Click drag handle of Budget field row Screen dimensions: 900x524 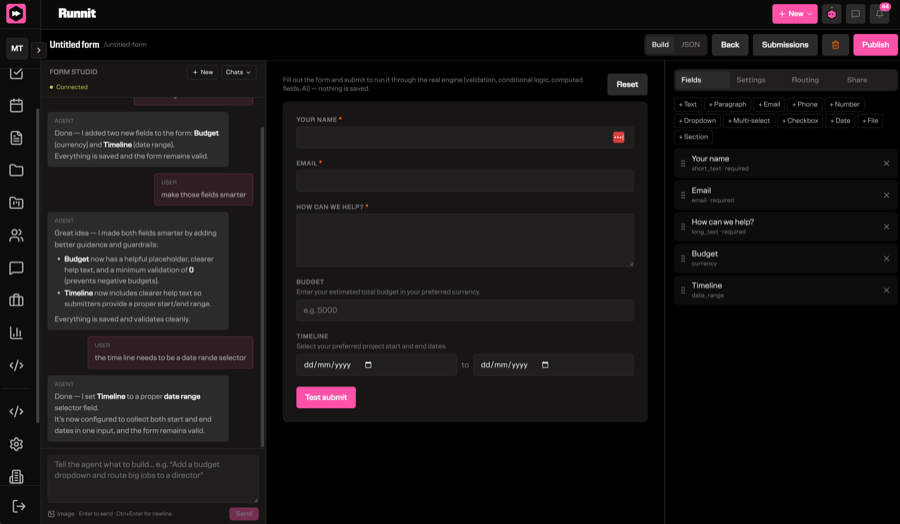click(x=682, y=258)
